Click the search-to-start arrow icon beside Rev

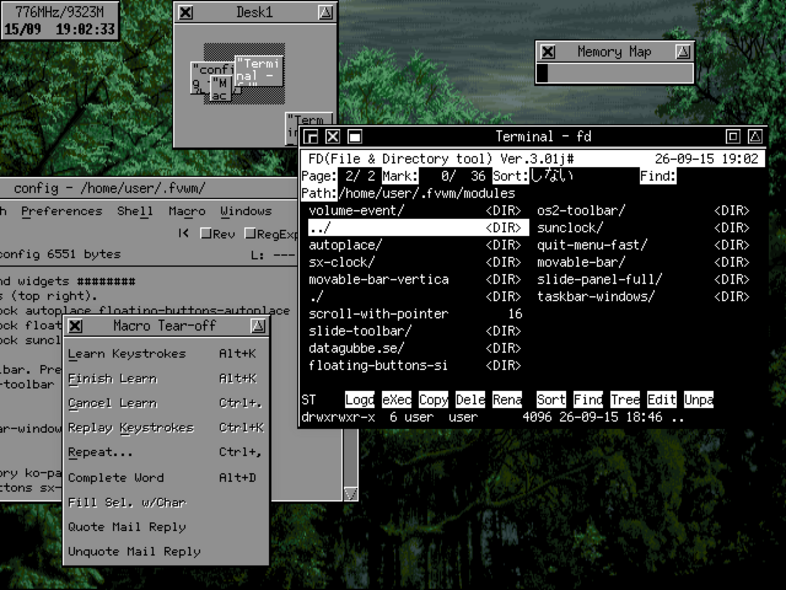tap(183, 233)
